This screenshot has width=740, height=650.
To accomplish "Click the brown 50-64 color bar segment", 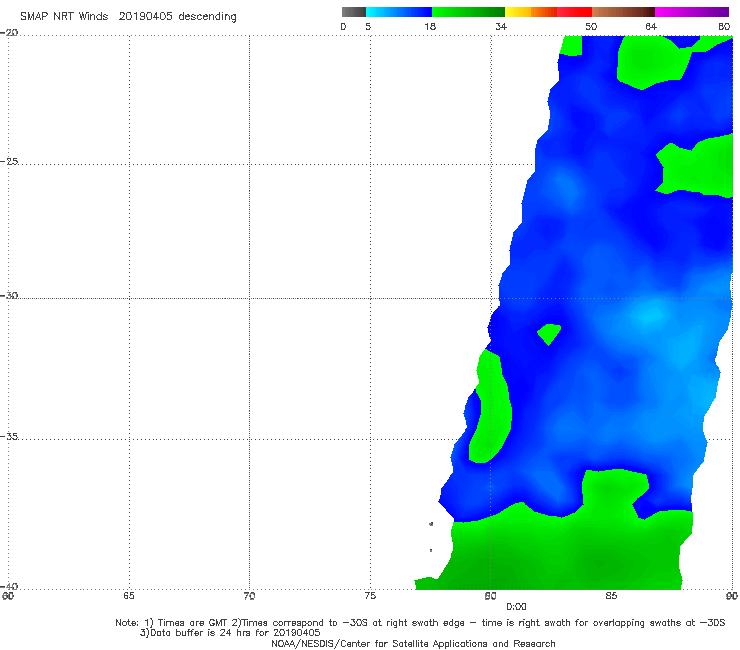I will coord(623,12).
